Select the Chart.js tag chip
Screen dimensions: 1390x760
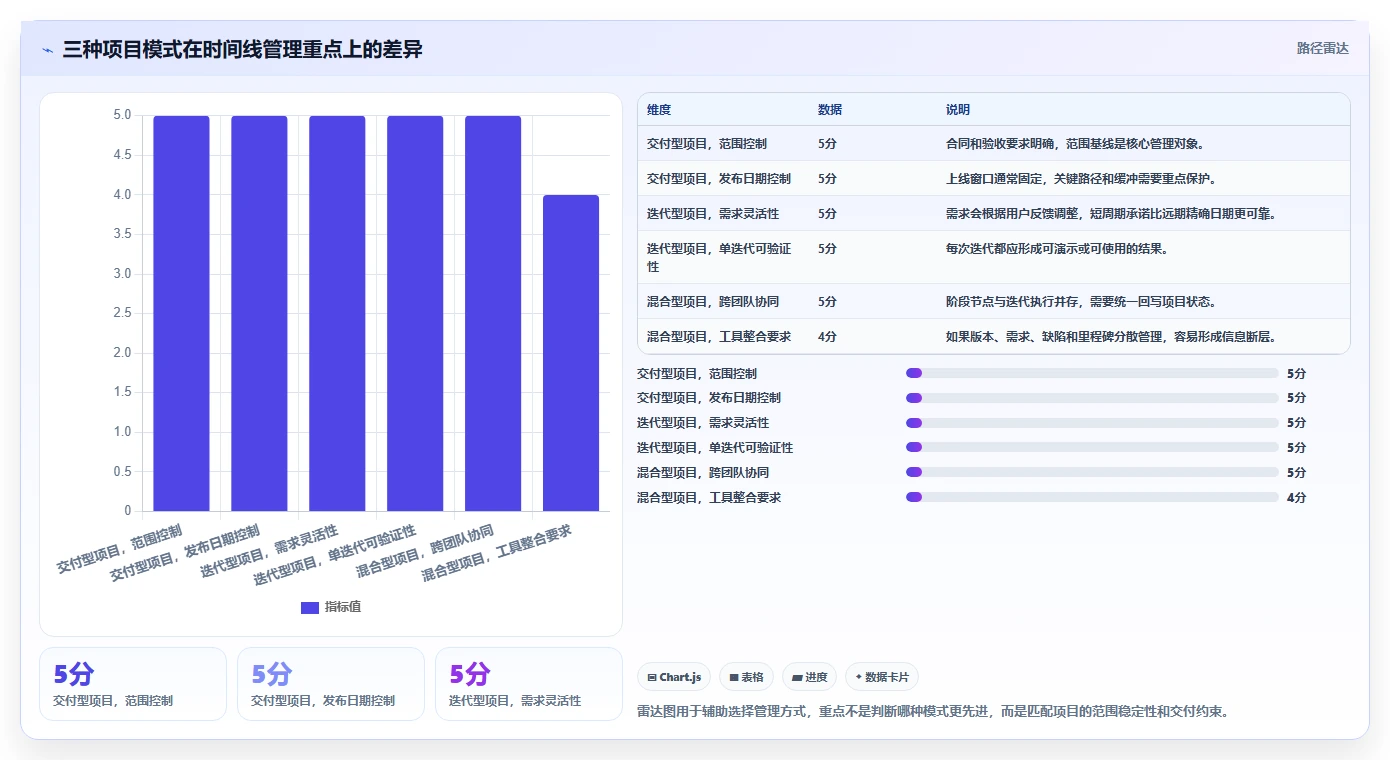click(x=674, y=677)
